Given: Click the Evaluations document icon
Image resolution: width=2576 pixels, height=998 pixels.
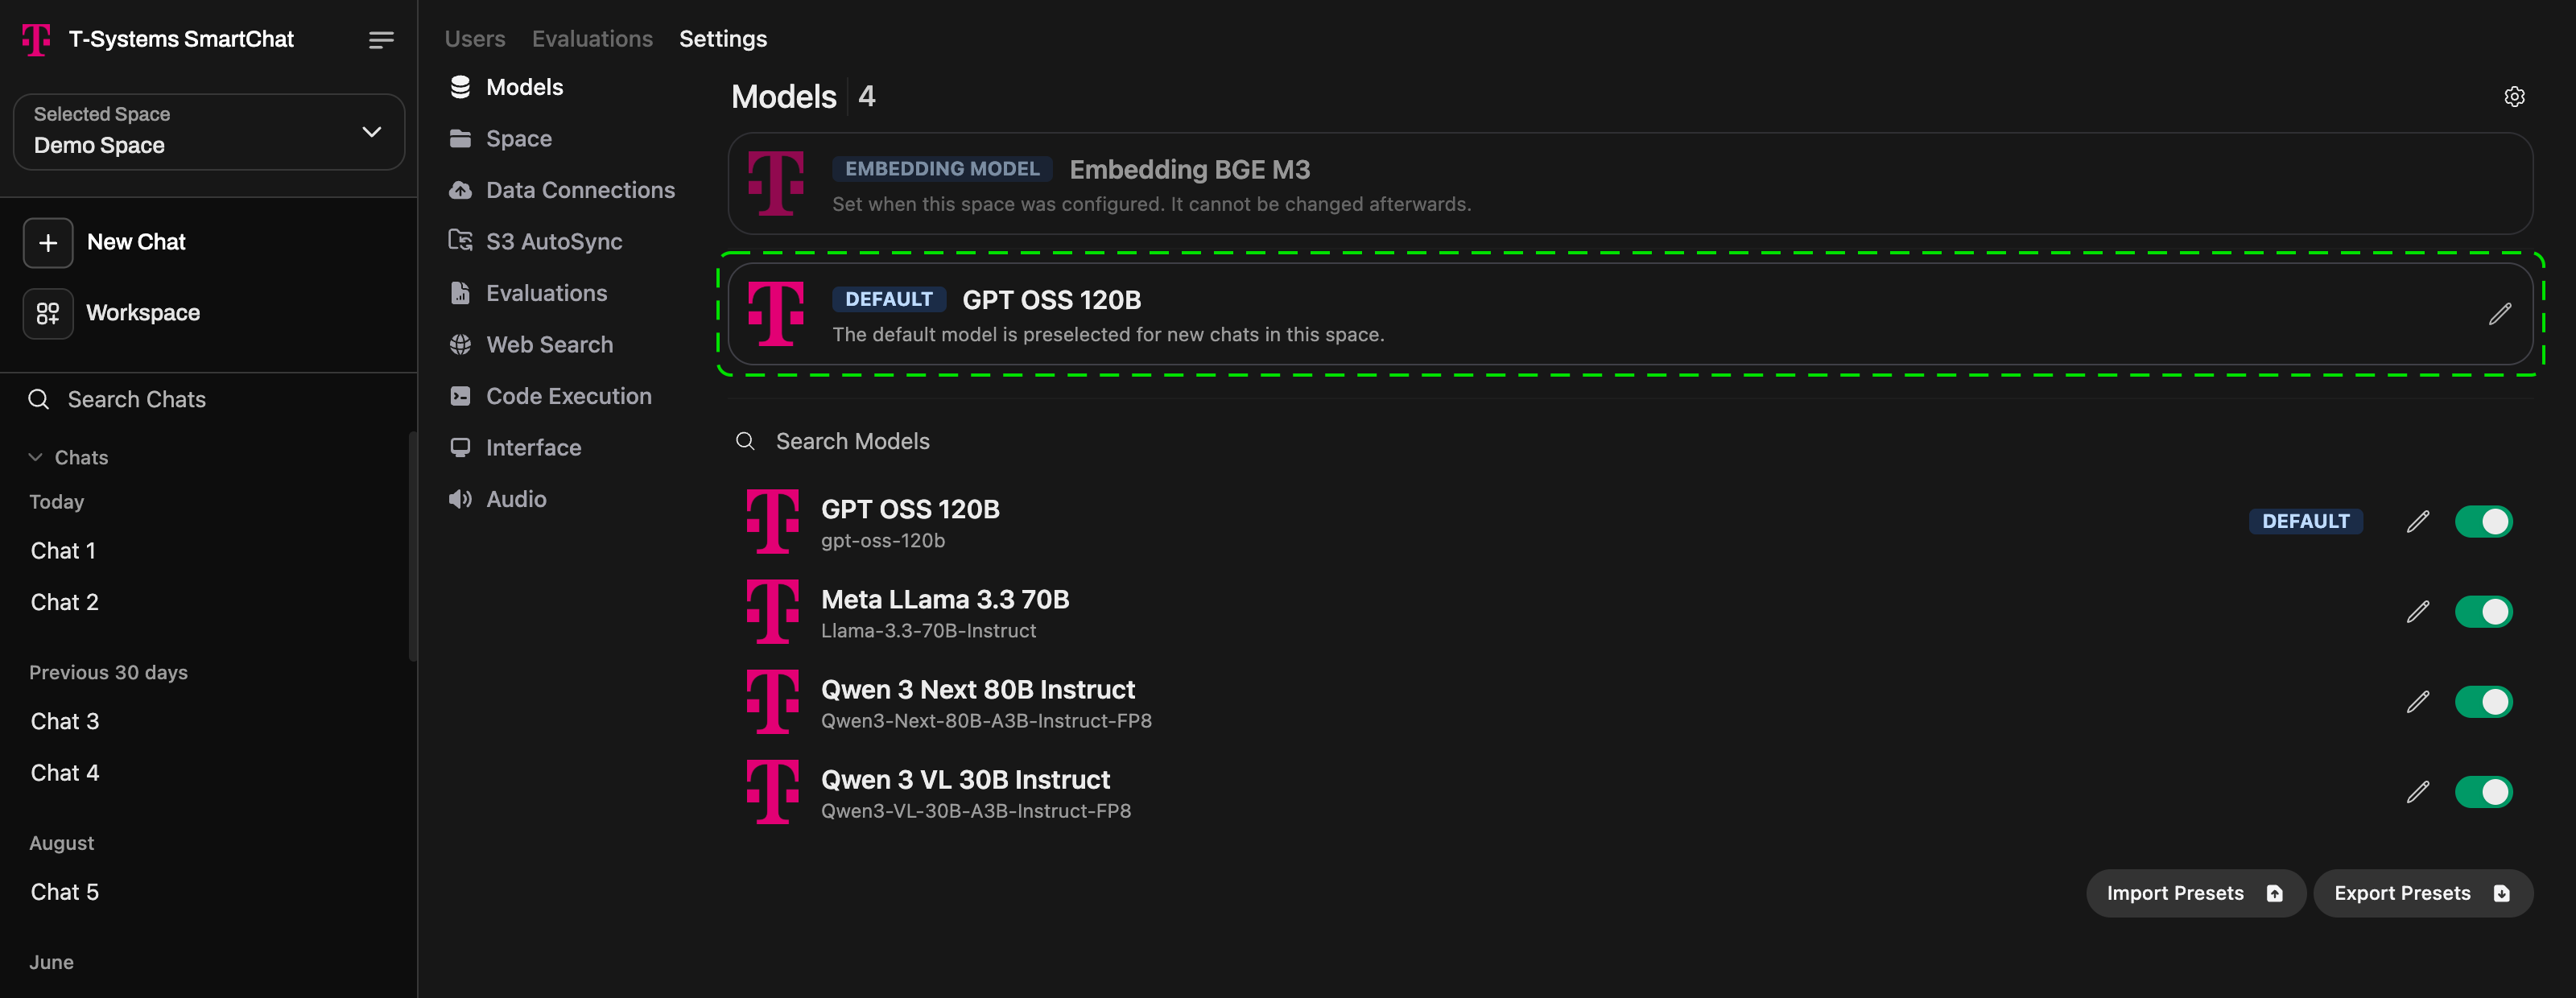Looking at the screenshot, I should click(x=460, y=293).
